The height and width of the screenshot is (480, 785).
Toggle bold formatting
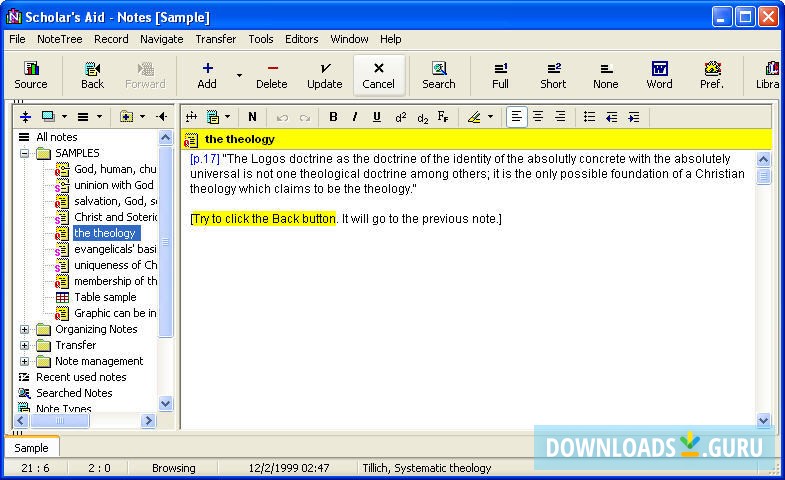[333, 117]
